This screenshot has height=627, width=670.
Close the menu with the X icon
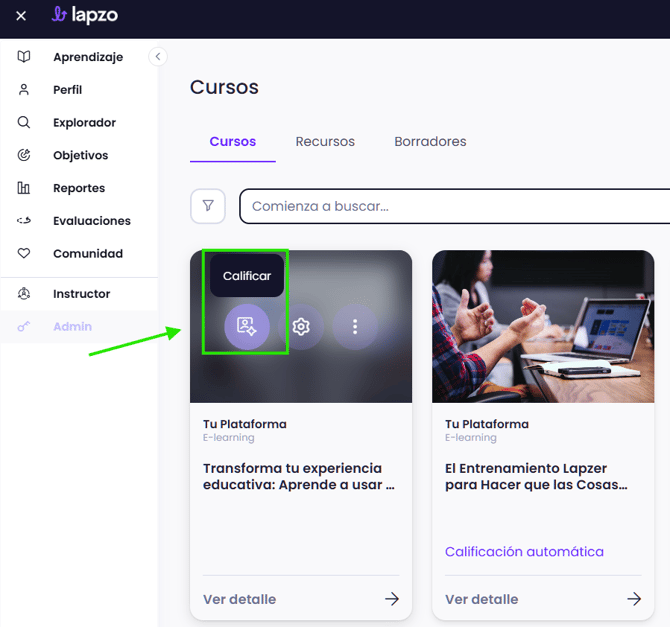pyautogui.click(x=21, y=16)
